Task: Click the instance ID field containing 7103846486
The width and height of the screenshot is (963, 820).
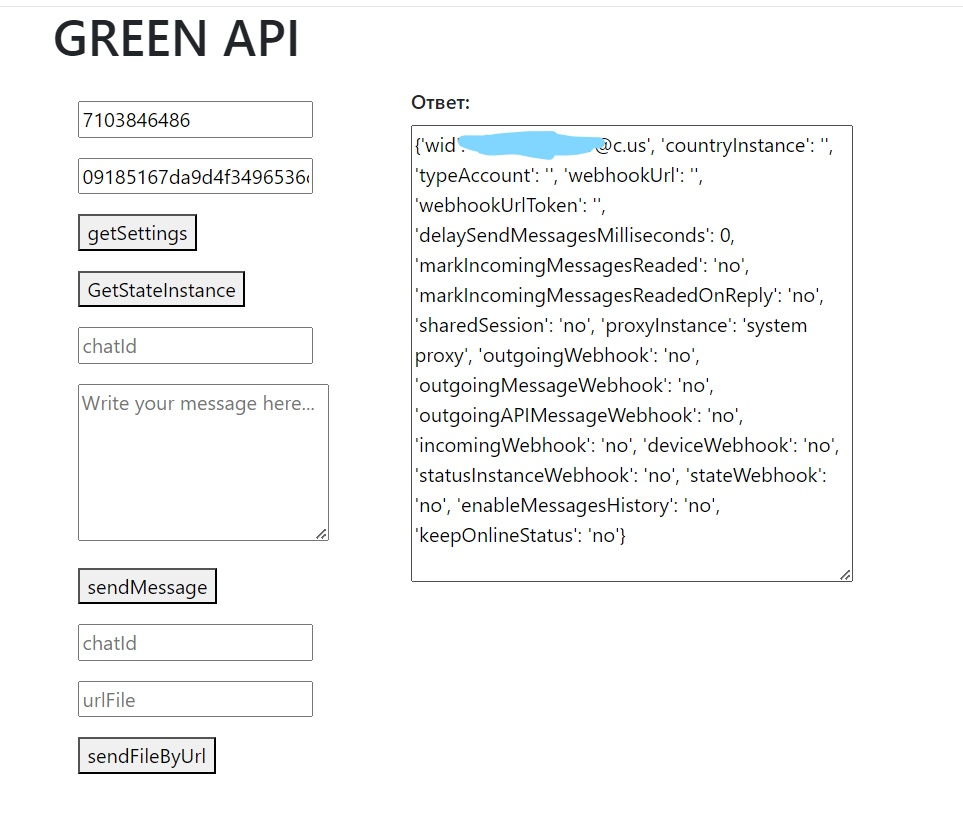Action: 195,120
